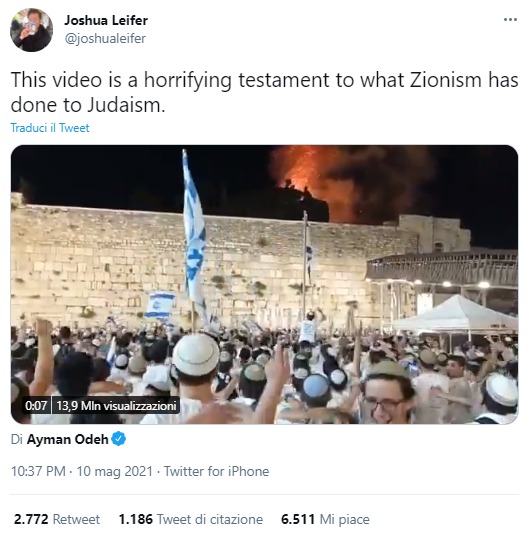The height and width of the screenshot is (542, 528).
Task: Click the tweet text about Zionism
Action: click(264, 92)
